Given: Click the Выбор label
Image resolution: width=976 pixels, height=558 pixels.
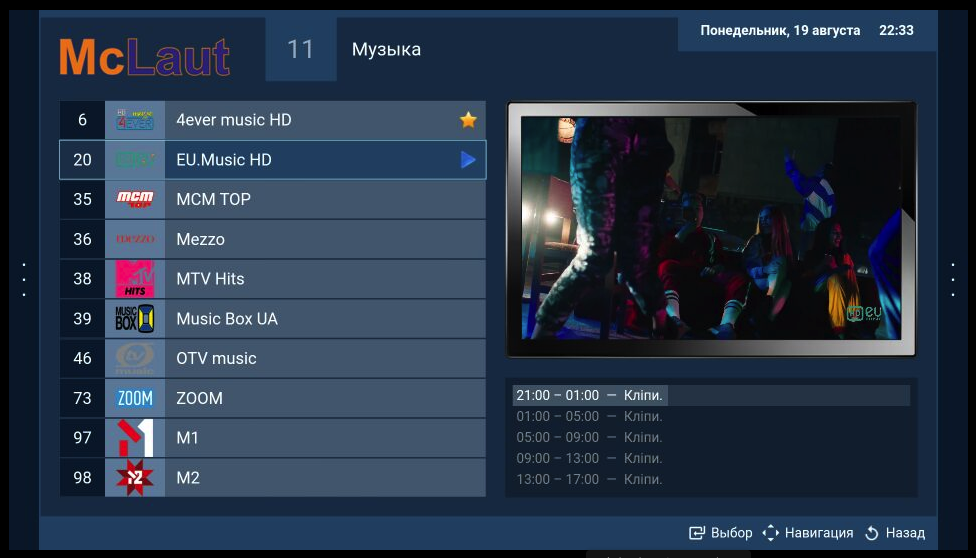Looking at the screenshot, I should pos(731,533).
